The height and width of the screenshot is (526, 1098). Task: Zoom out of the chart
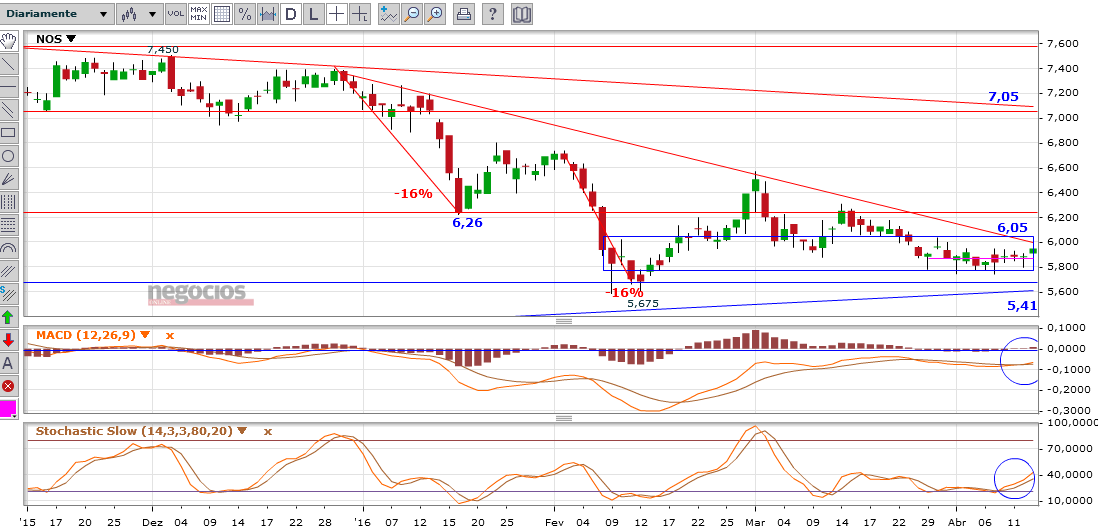tap(412, 13)
